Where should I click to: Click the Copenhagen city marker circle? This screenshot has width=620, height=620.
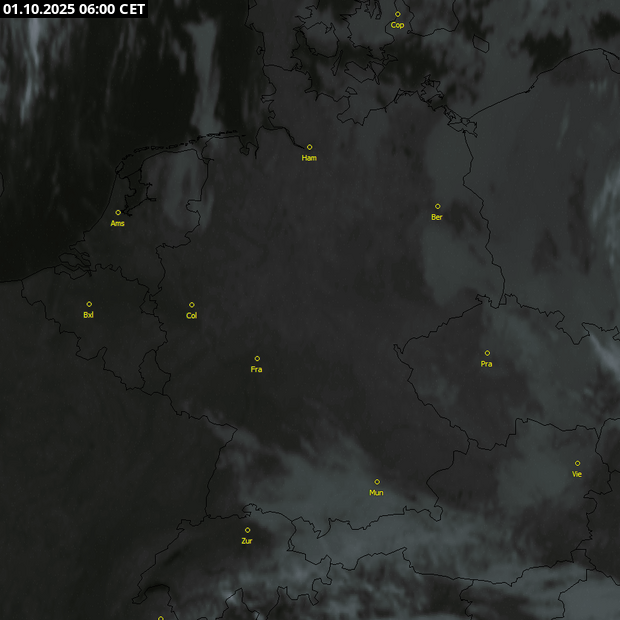pos(397,14)
